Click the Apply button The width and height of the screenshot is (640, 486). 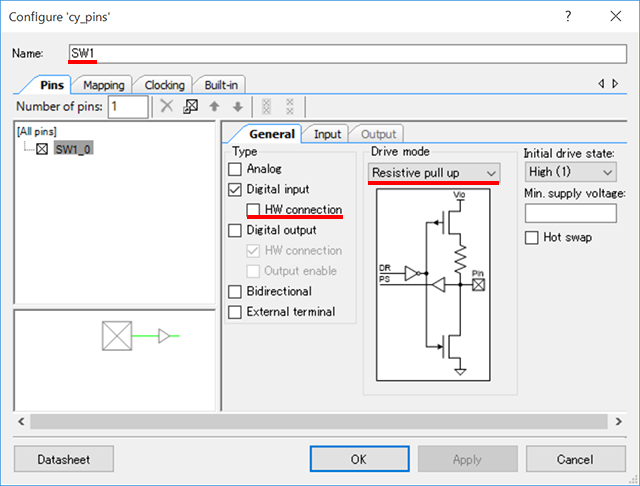[467, 459]
